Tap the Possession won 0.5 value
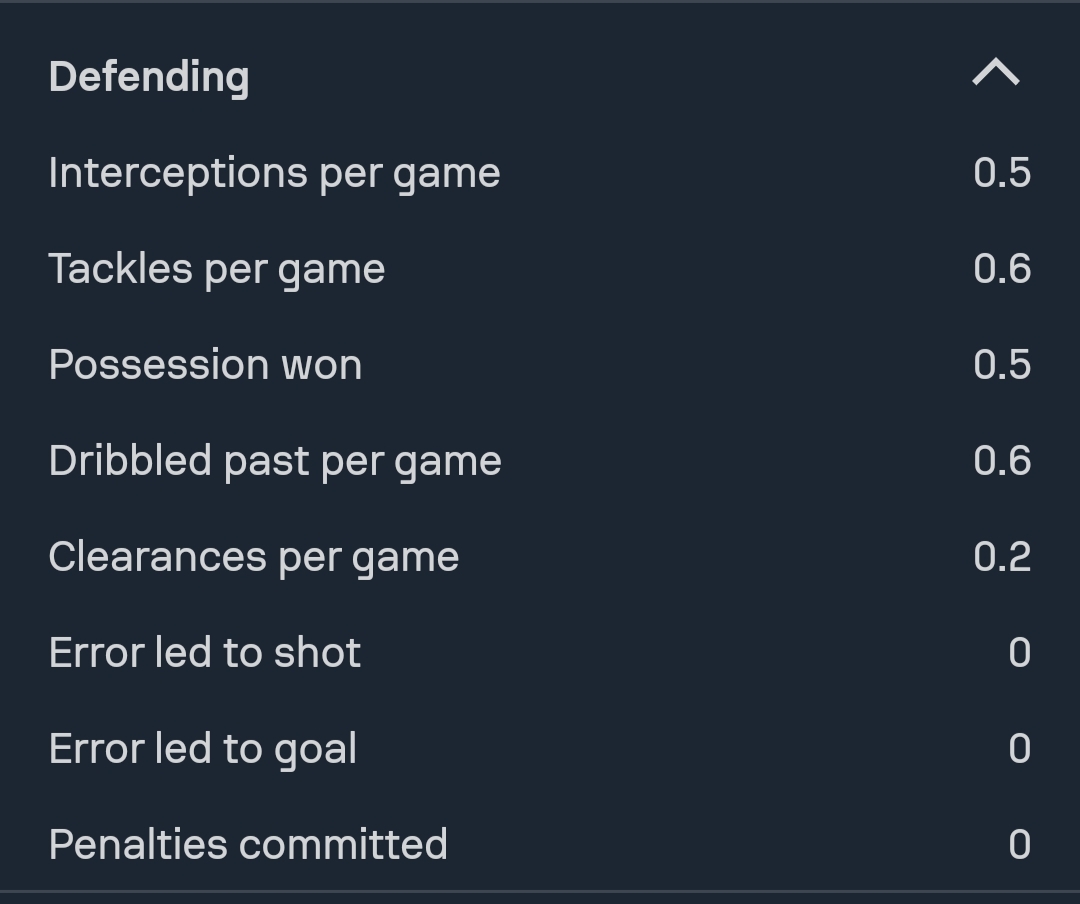This screenshot has width=1080, height=904. 1002,365
